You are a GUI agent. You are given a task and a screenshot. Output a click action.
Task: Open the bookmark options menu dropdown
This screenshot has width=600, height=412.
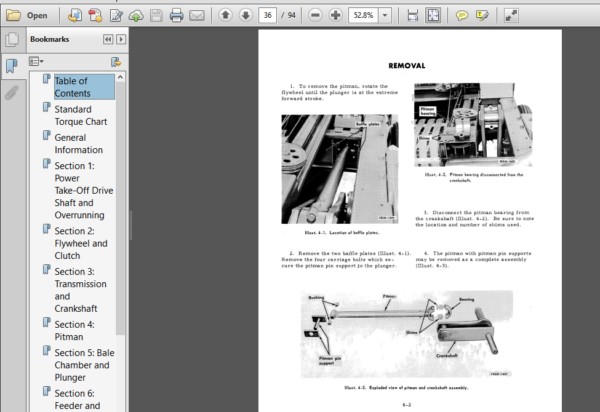point(36,62)
